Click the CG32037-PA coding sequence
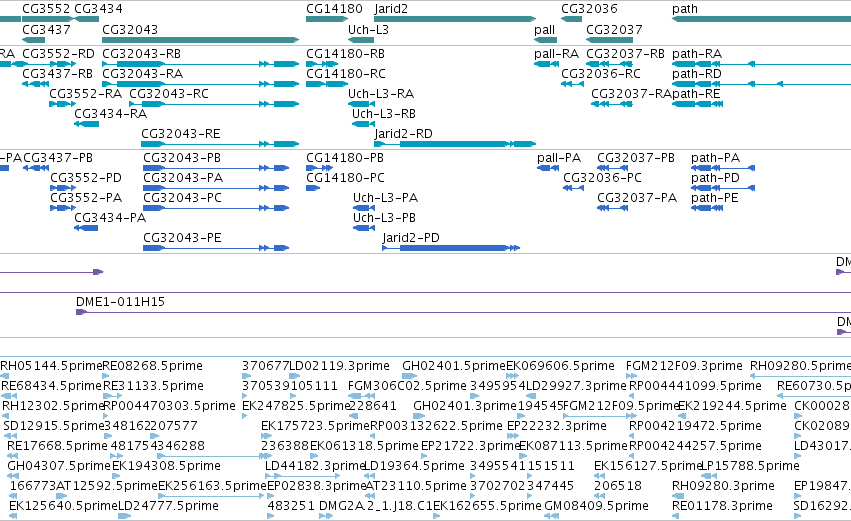This screenshot has height=521, width=851. [637, 198]
